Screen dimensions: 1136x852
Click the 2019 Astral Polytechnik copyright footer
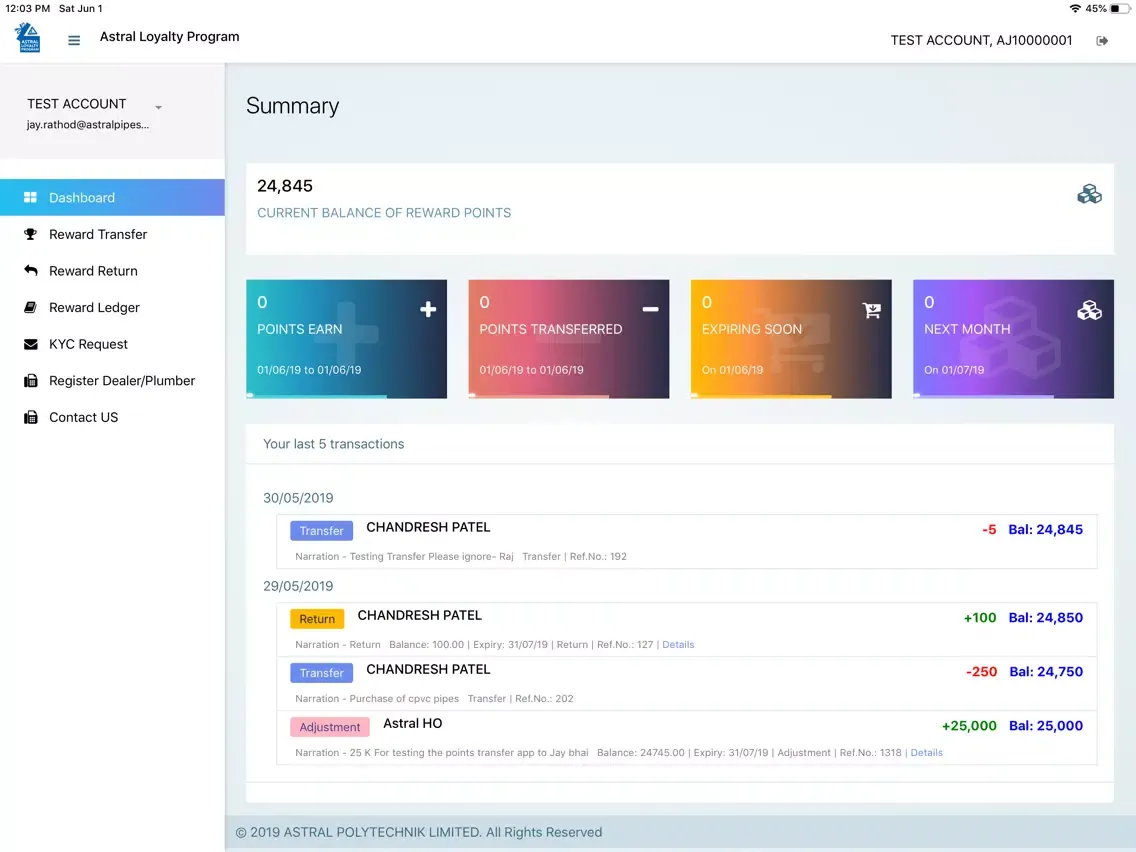pos(419,832)
